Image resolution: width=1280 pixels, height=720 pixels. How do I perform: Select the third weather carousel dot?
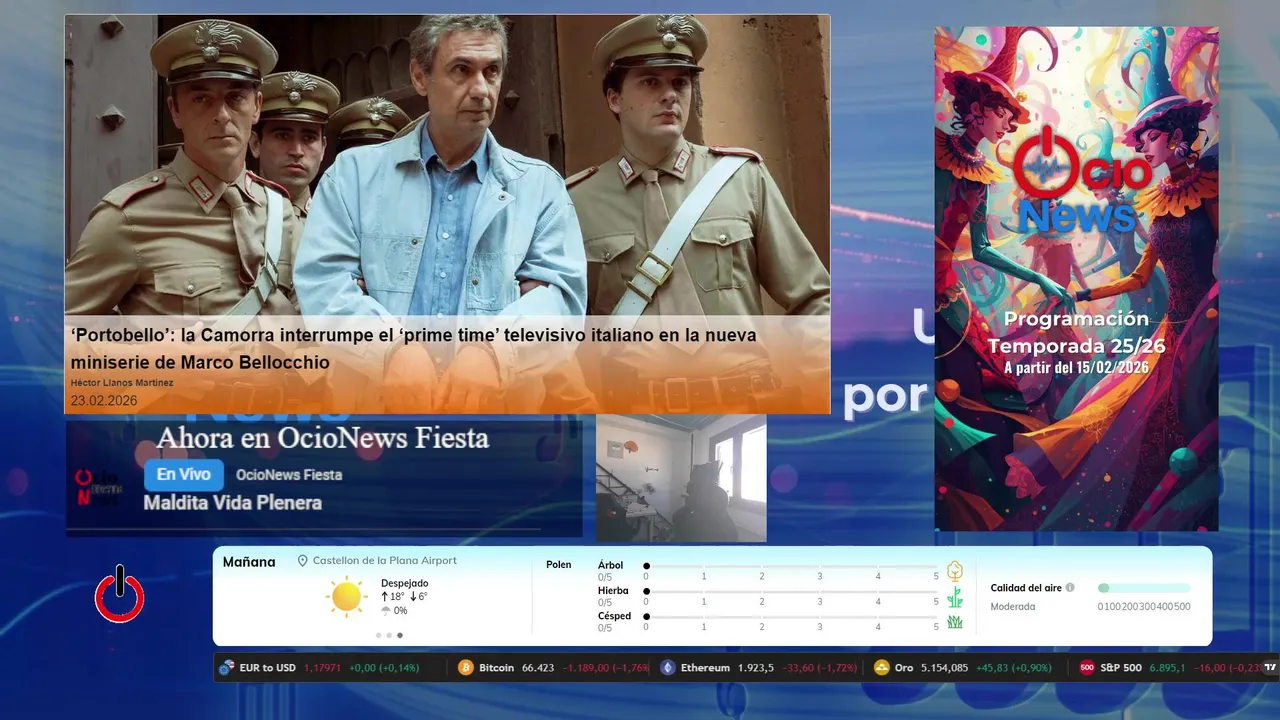coord(400,635)
